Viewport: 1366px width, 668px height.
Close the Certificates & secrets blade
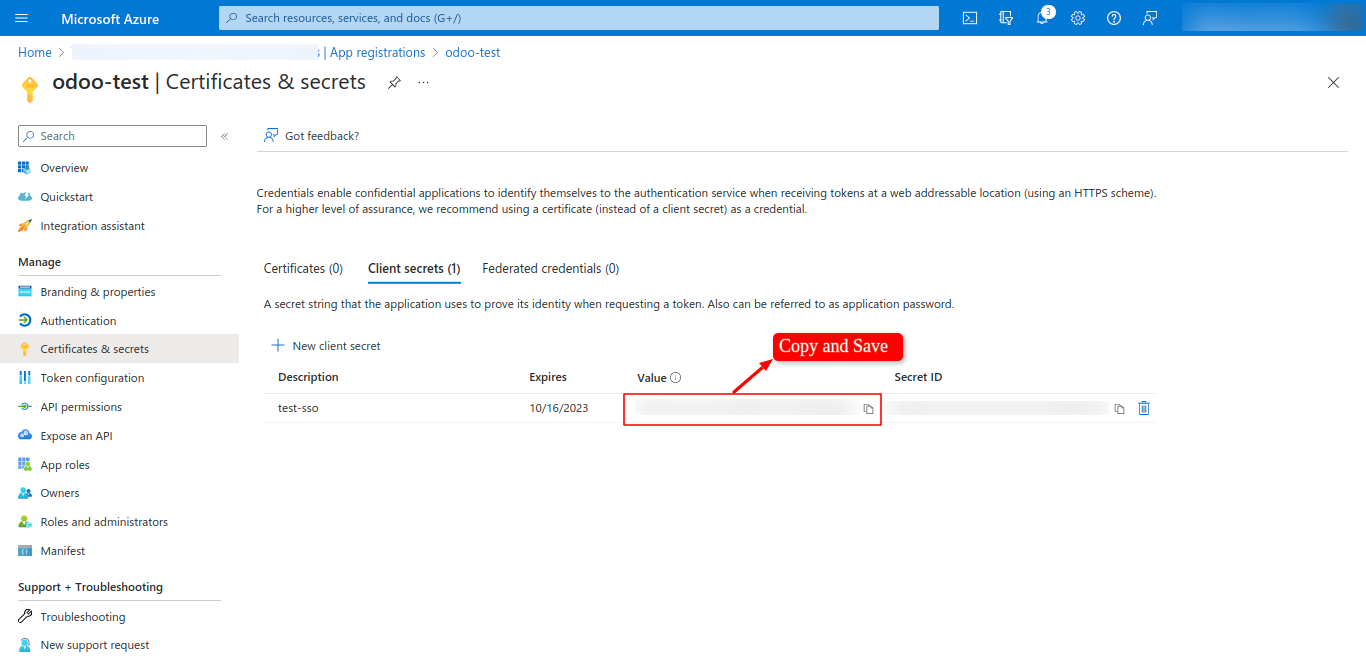click(1333, 83)
